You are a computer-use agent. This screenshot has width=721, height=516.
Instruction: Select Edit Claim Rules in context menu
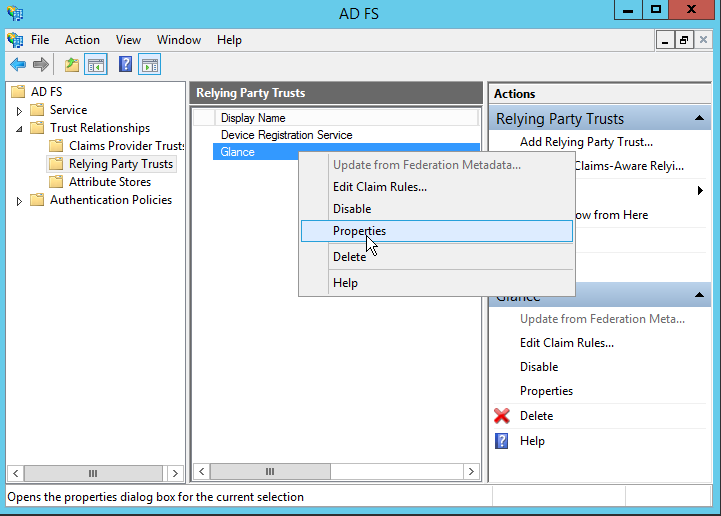379,186
